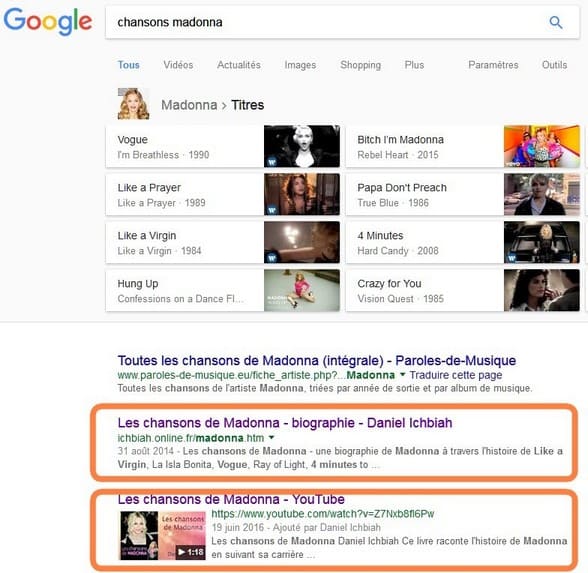Click the 19 juin 2016 - Ajouté par Daniel Ichbiah line
This screenshot has width=588, height=573.
(x=296, y=527)
